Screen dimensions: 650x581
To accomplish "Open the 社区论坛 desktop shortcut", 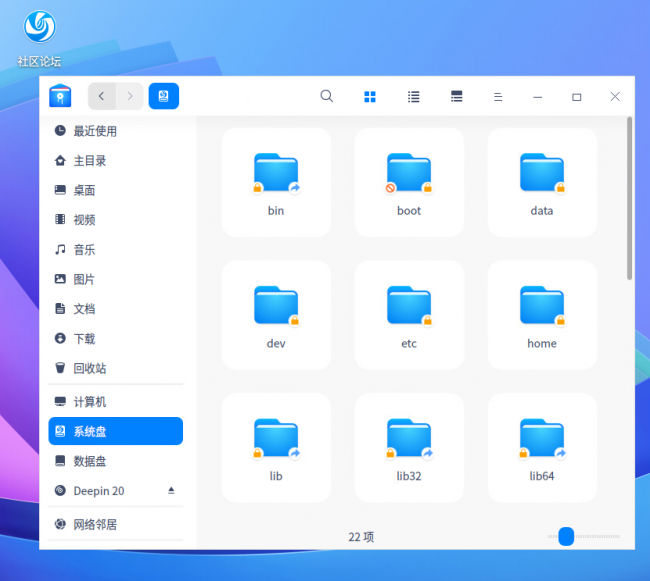I will [x=39, y=39].
